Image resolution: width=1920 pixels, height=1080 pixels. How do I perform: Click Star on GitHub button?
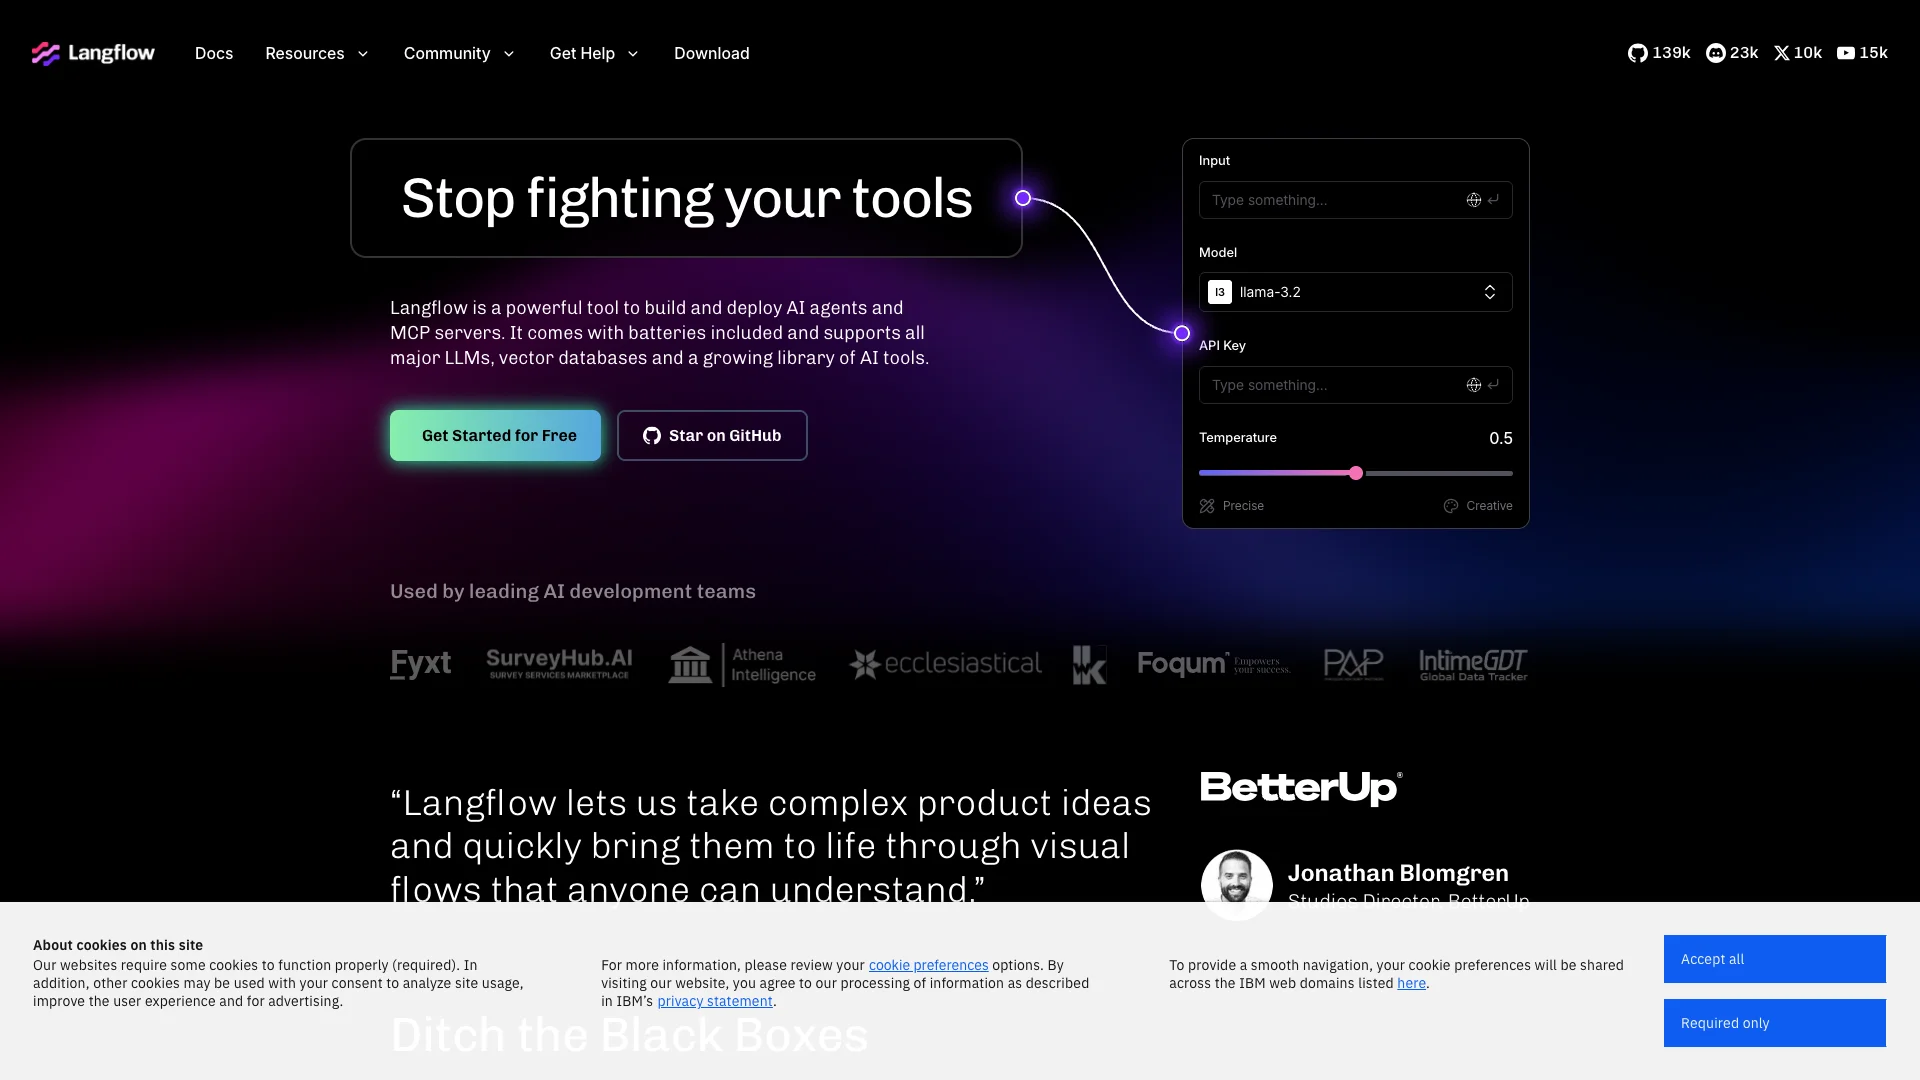pyautogui.click(x=712, y=436)
